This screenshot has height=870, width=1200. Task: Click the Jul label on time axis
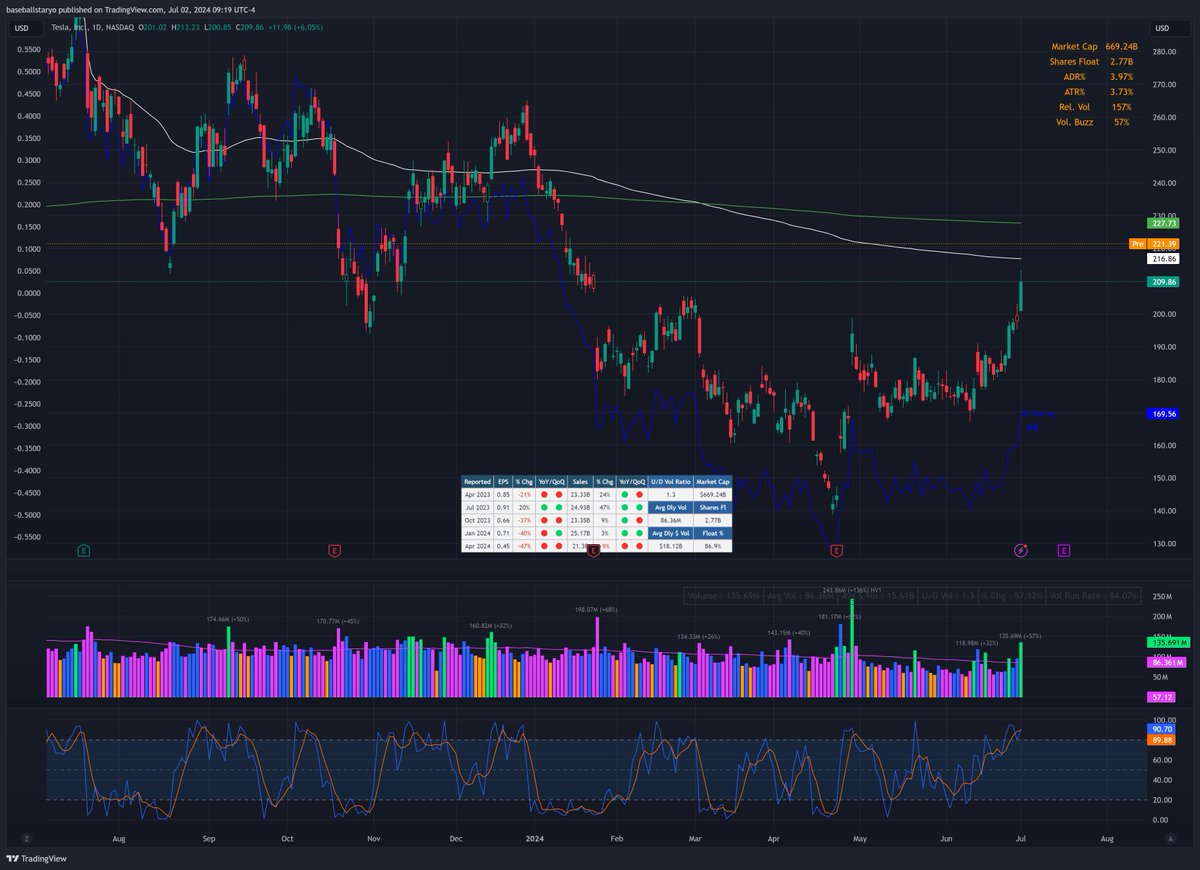click(1022, 840)
